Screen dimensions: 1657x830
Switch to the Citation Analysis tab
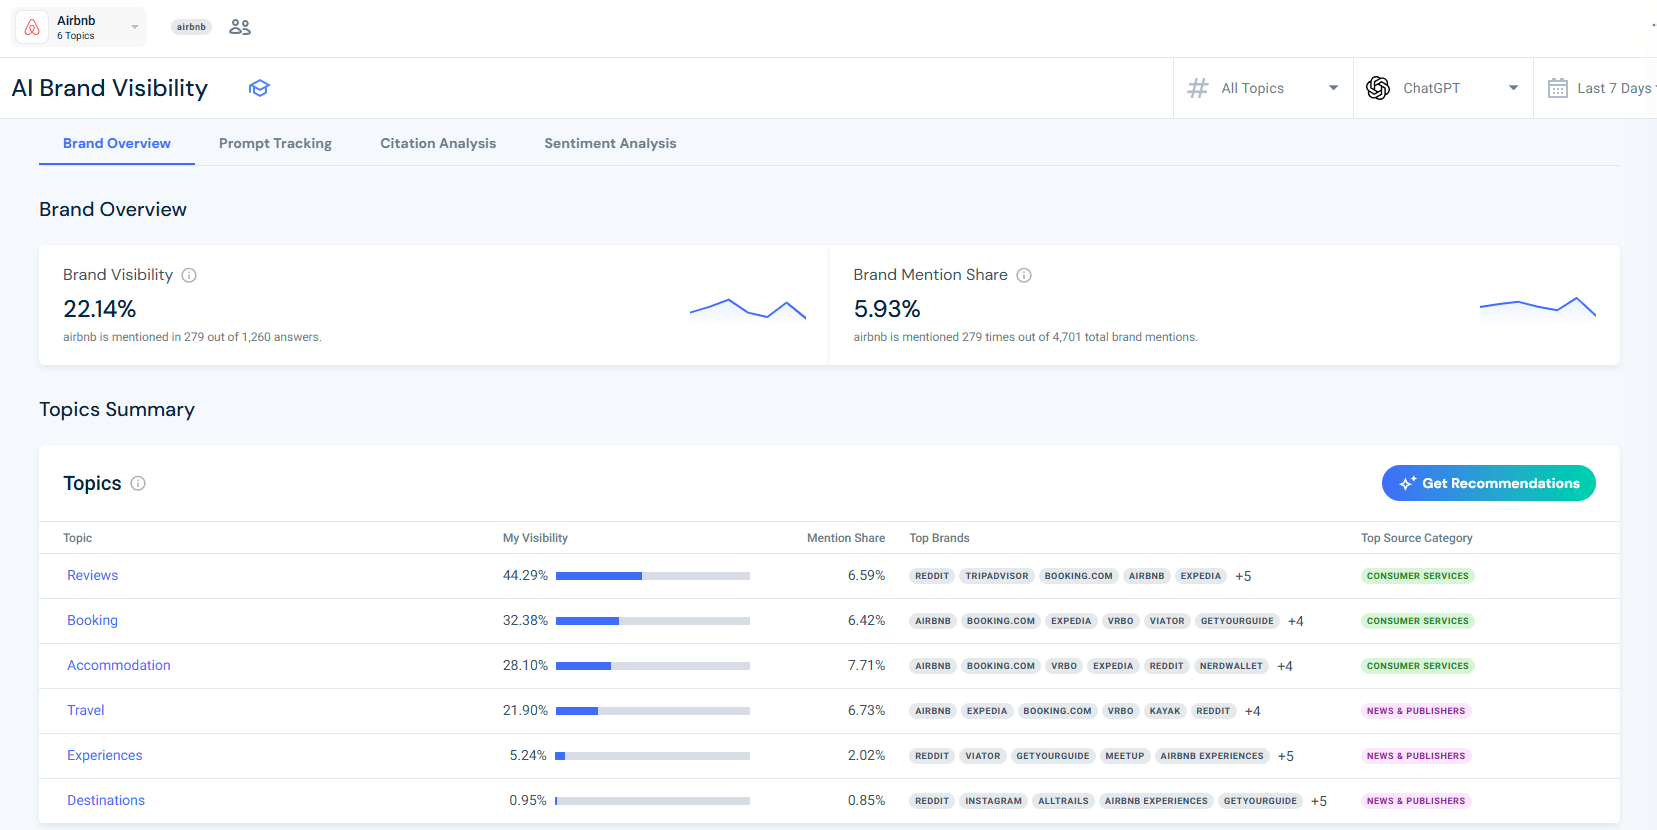click(438, 143)
